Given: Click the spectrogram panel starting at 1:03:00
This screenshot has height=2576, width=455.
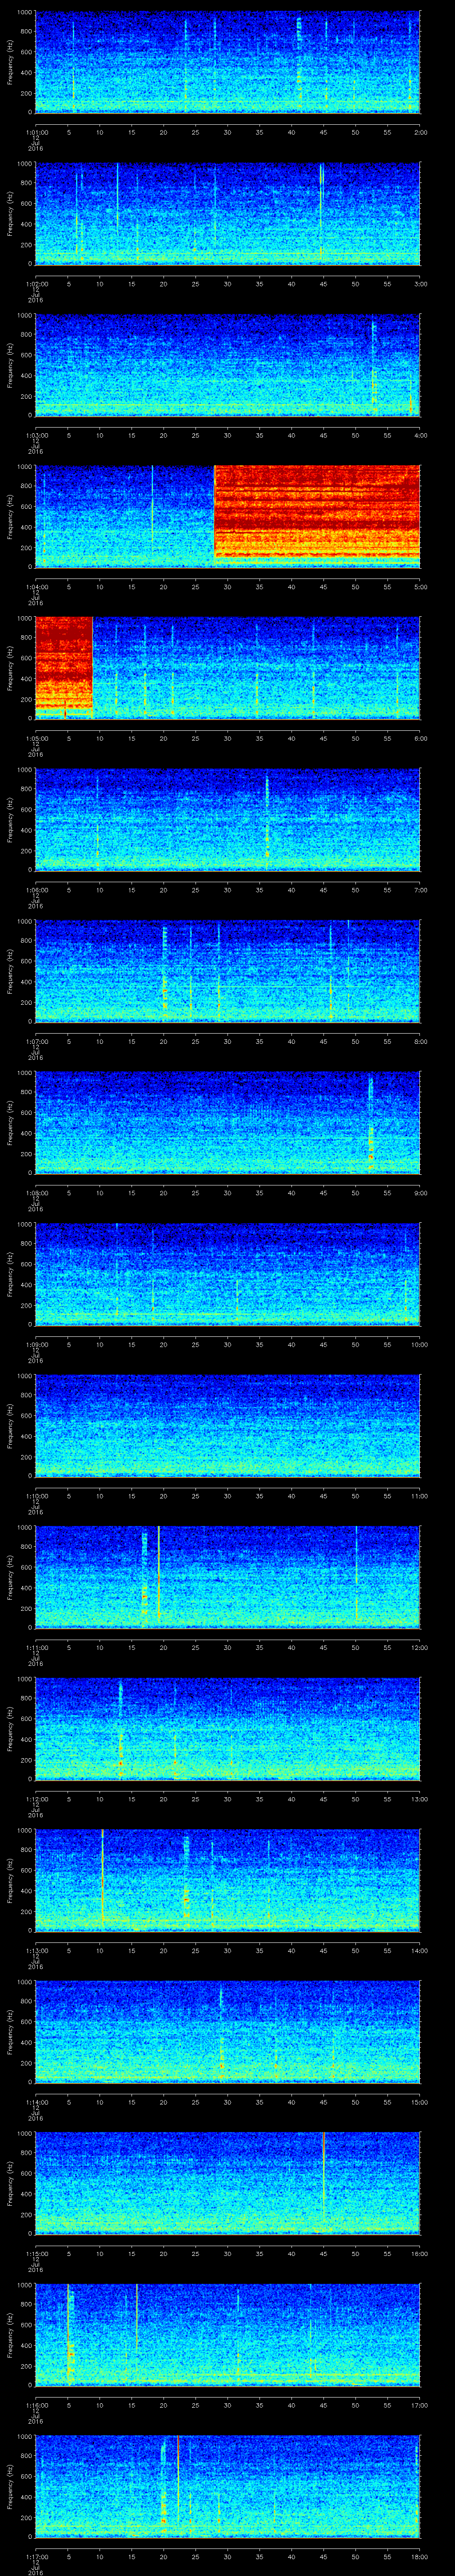Looking at the screenshot, I should 227,365.
